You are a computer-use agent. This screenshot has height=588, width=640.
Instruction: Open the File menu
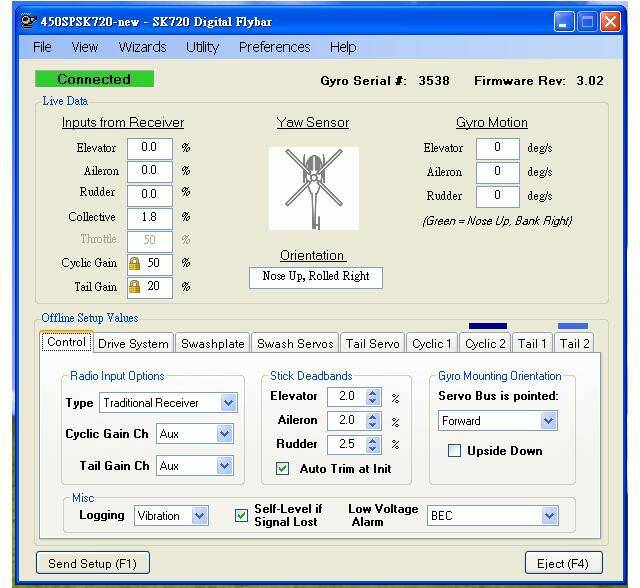coord(42,47)
